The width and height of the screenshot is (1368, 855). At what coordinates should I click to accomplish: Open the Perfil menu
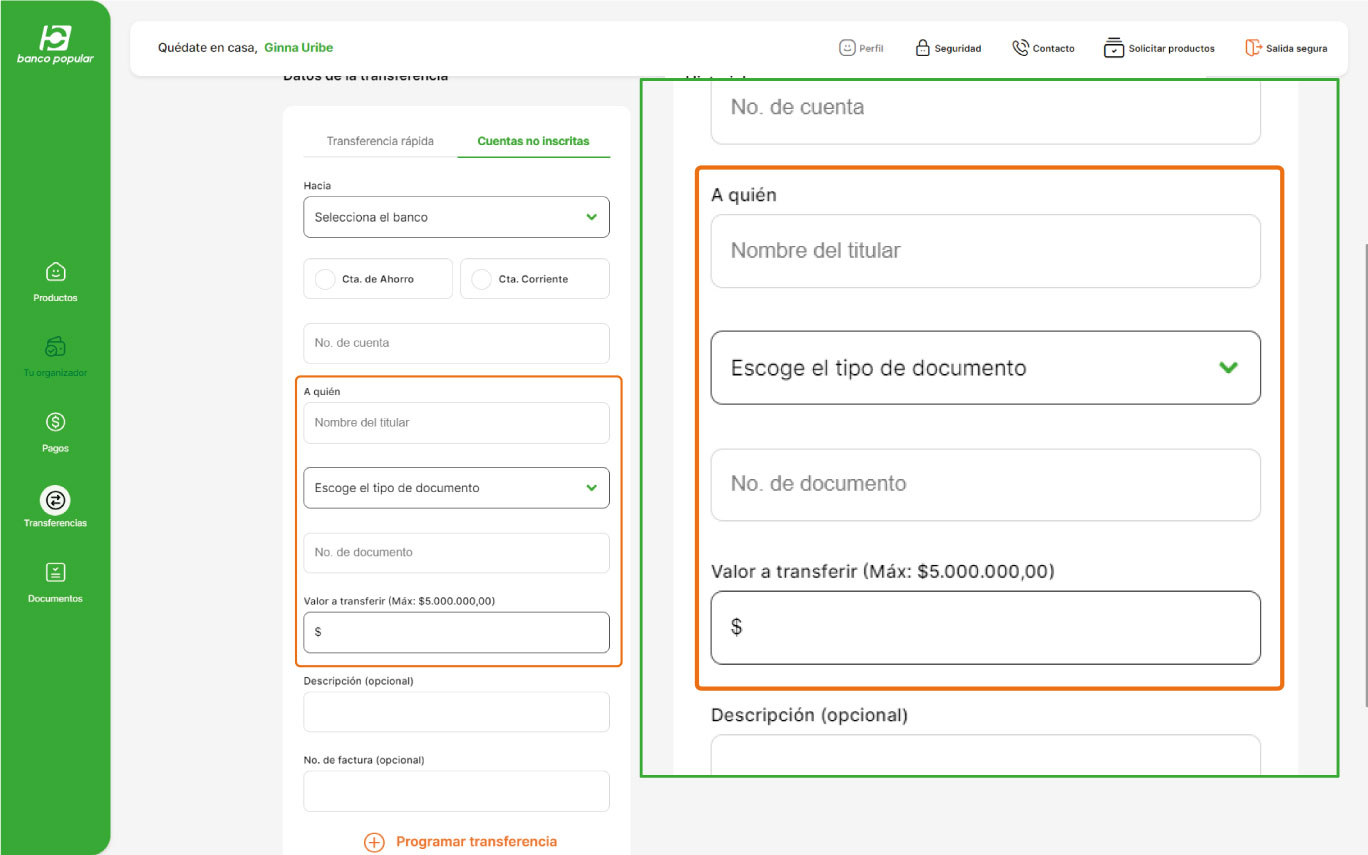[862, 47]
